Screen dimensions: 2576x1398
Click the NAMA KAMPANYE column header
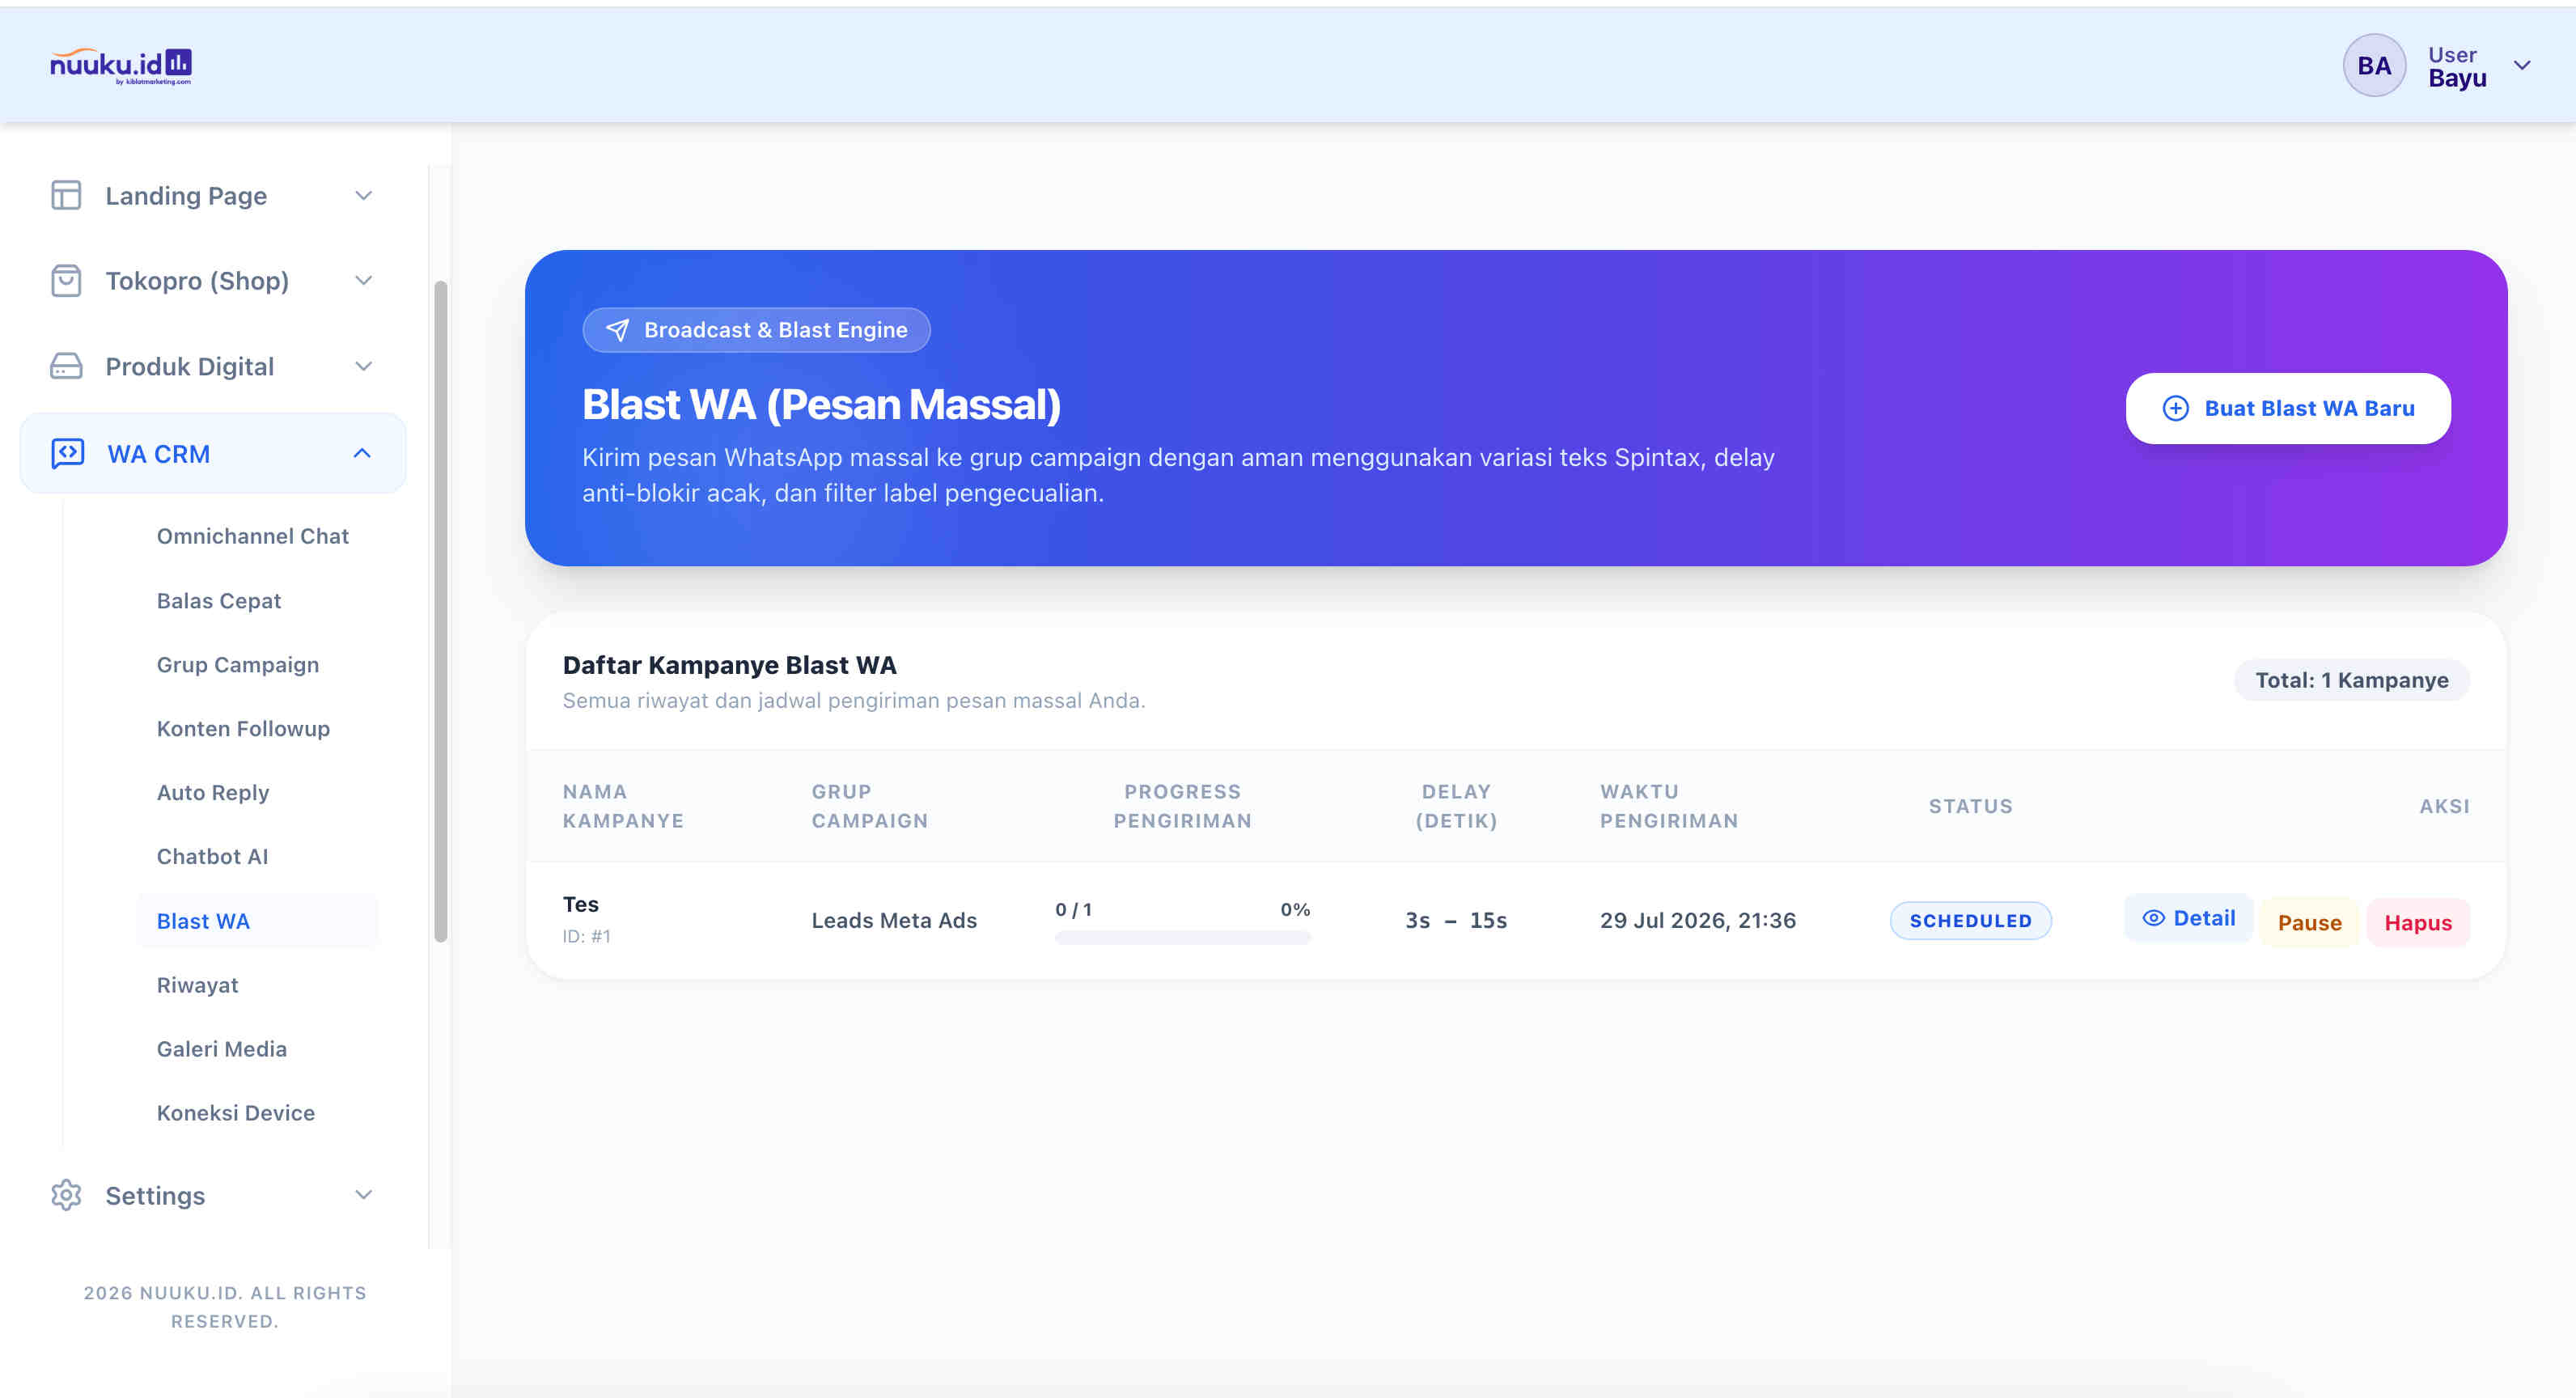pos(623,806)
